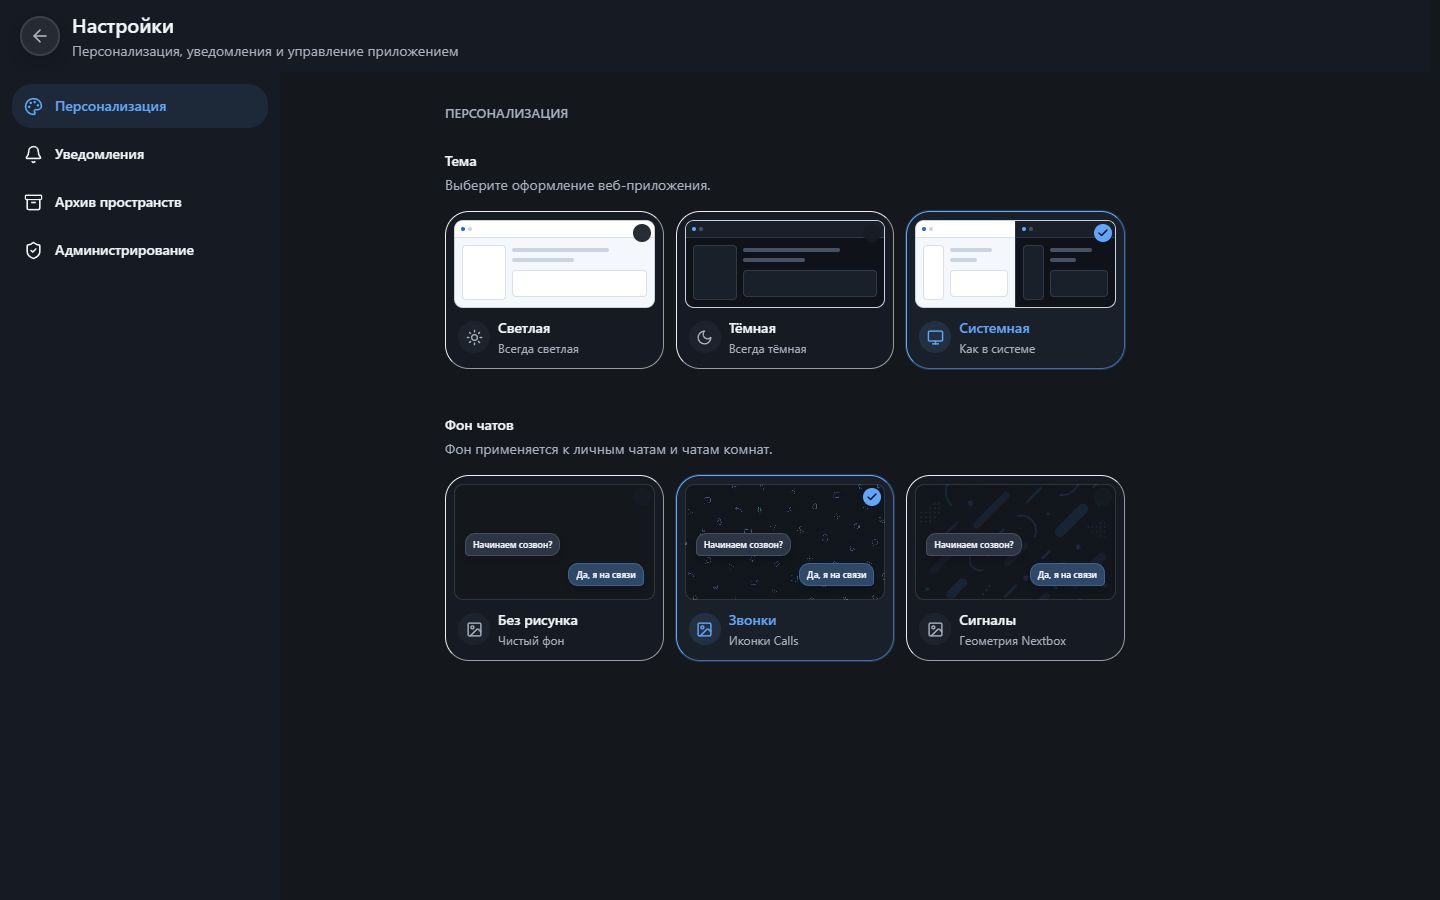Choose the Светлая theme label

524,328
